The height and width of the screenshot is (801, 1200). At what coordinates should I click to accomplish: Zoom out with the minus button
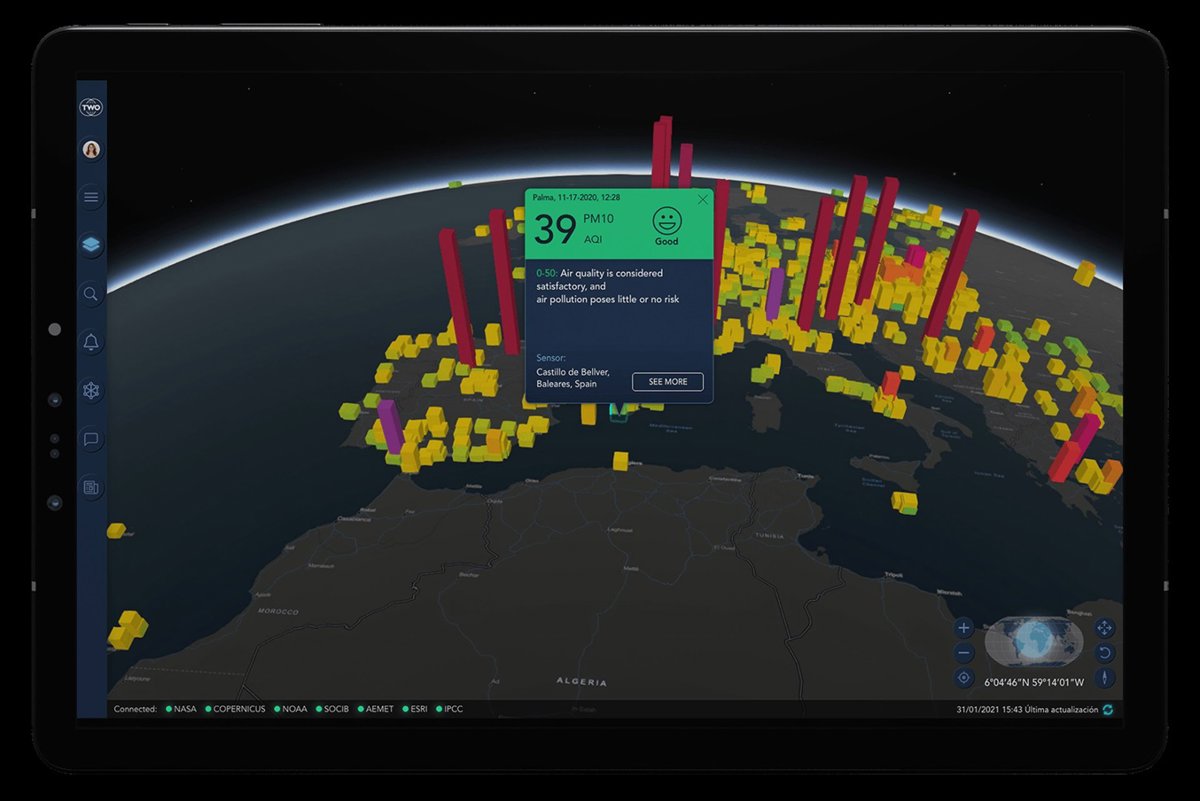click(964, 653)
